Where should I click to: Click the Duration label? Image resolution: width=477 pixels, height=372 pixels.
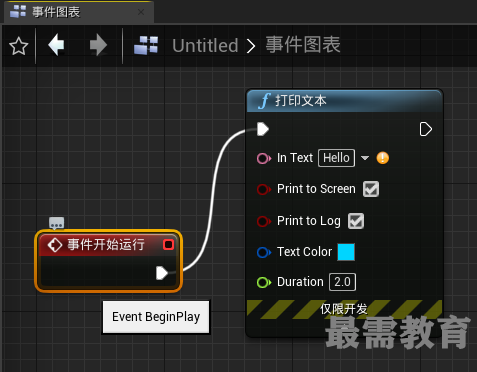tap(300, 282)
